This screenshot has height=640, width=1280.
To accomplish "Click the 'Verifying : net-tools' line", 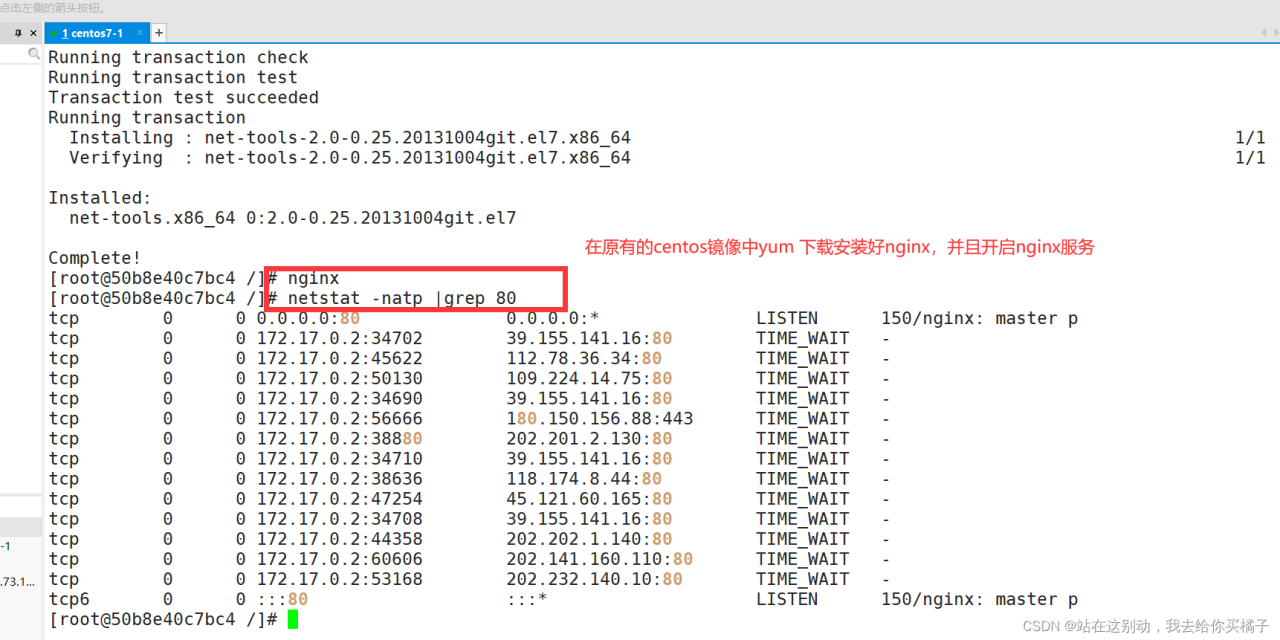I will (350, 158).
